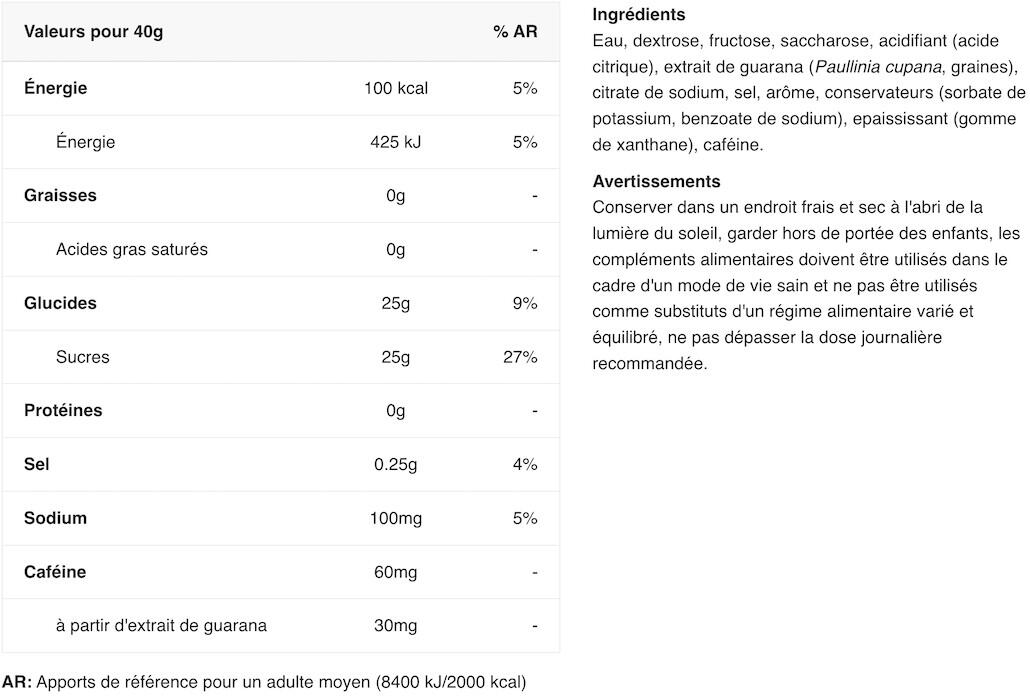The width and height of the screenshot is (1030, 700).
Task: Select the 'Caféine' 60mg value
Action: pyautogui.click(x=395, y=572)
